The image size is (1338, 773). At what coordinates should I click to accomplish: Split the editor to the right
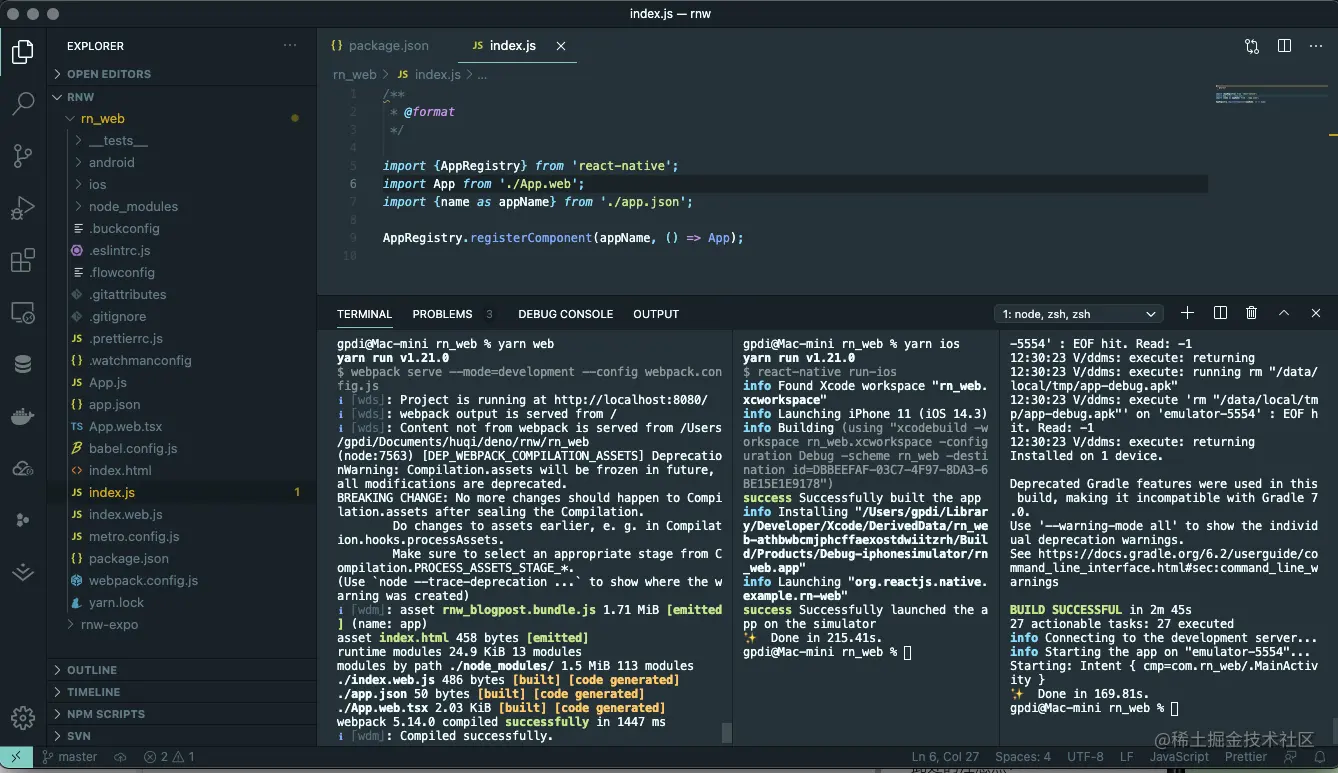[1285, 46]
